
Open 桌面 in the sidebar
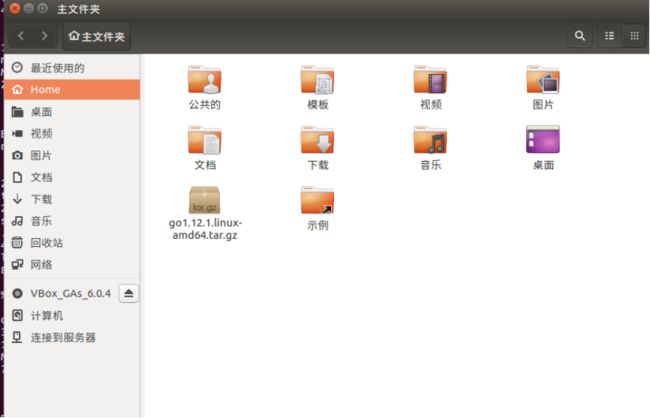pyautogui.click(x=72, y=112)
